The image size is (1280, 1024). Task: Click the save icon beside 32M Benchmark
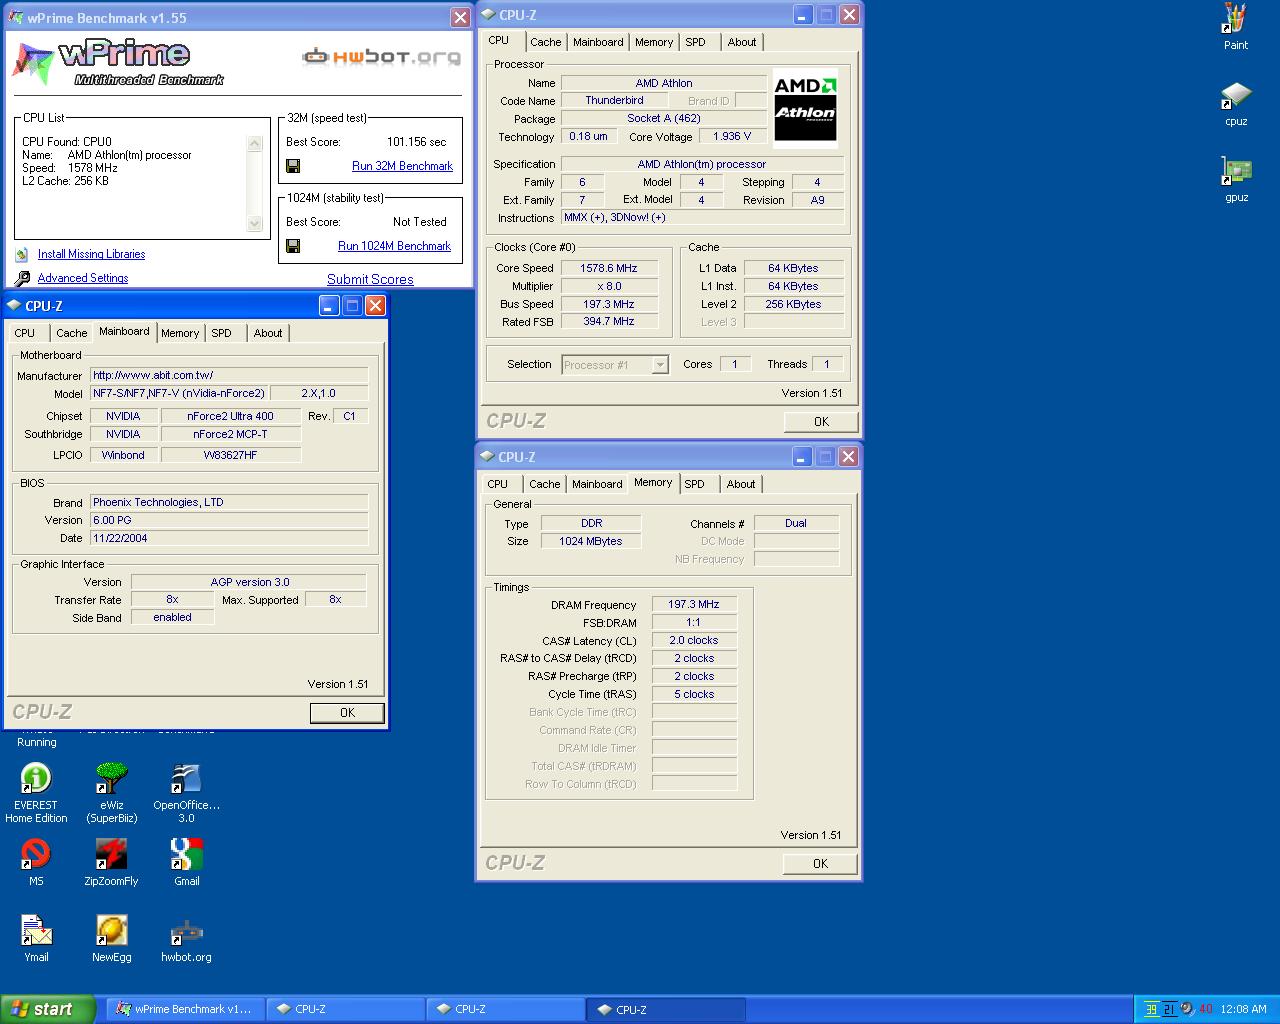tap(293, 166)
